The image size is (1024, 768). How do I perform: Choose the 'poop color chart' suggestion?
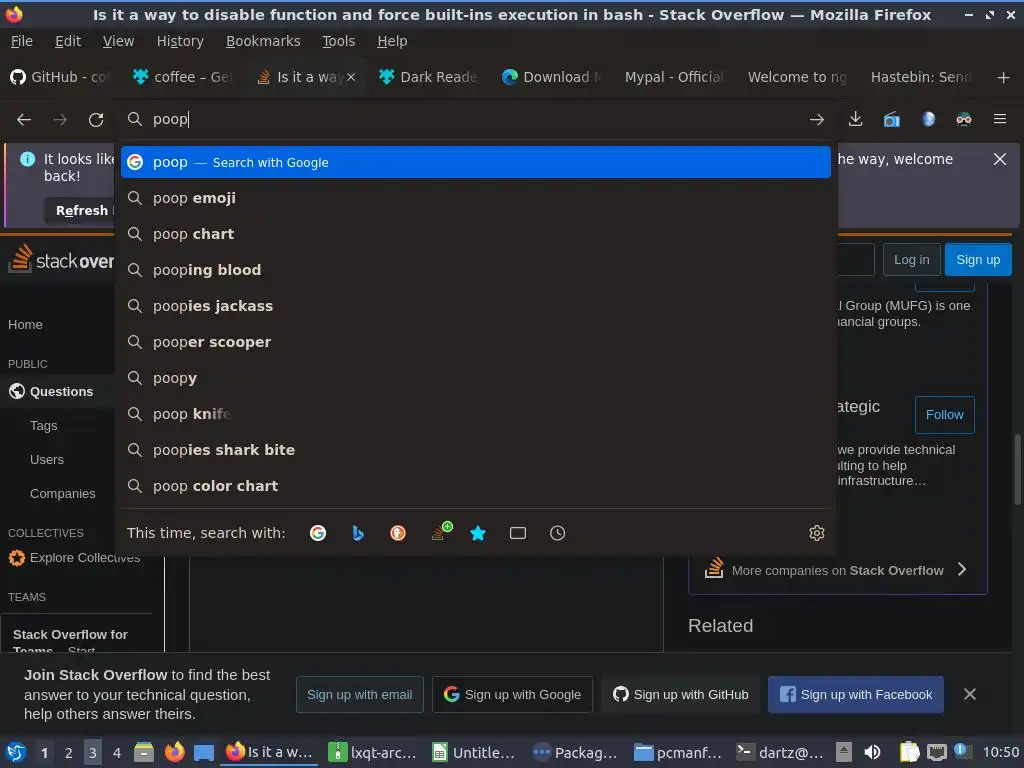tap(475, 486)
